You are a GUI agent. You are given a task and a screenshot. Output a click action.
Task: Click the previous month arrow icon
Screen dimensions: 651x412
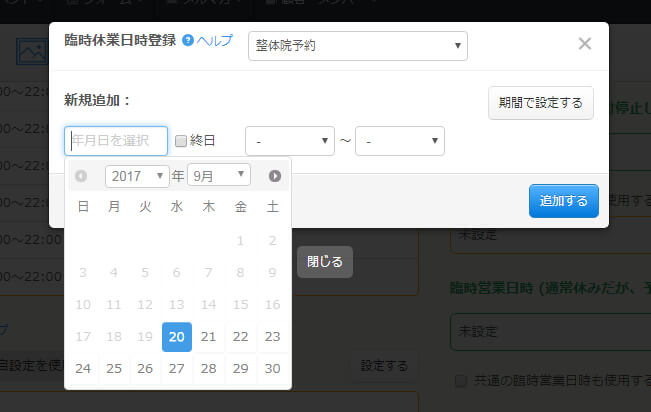click(81, 176)
